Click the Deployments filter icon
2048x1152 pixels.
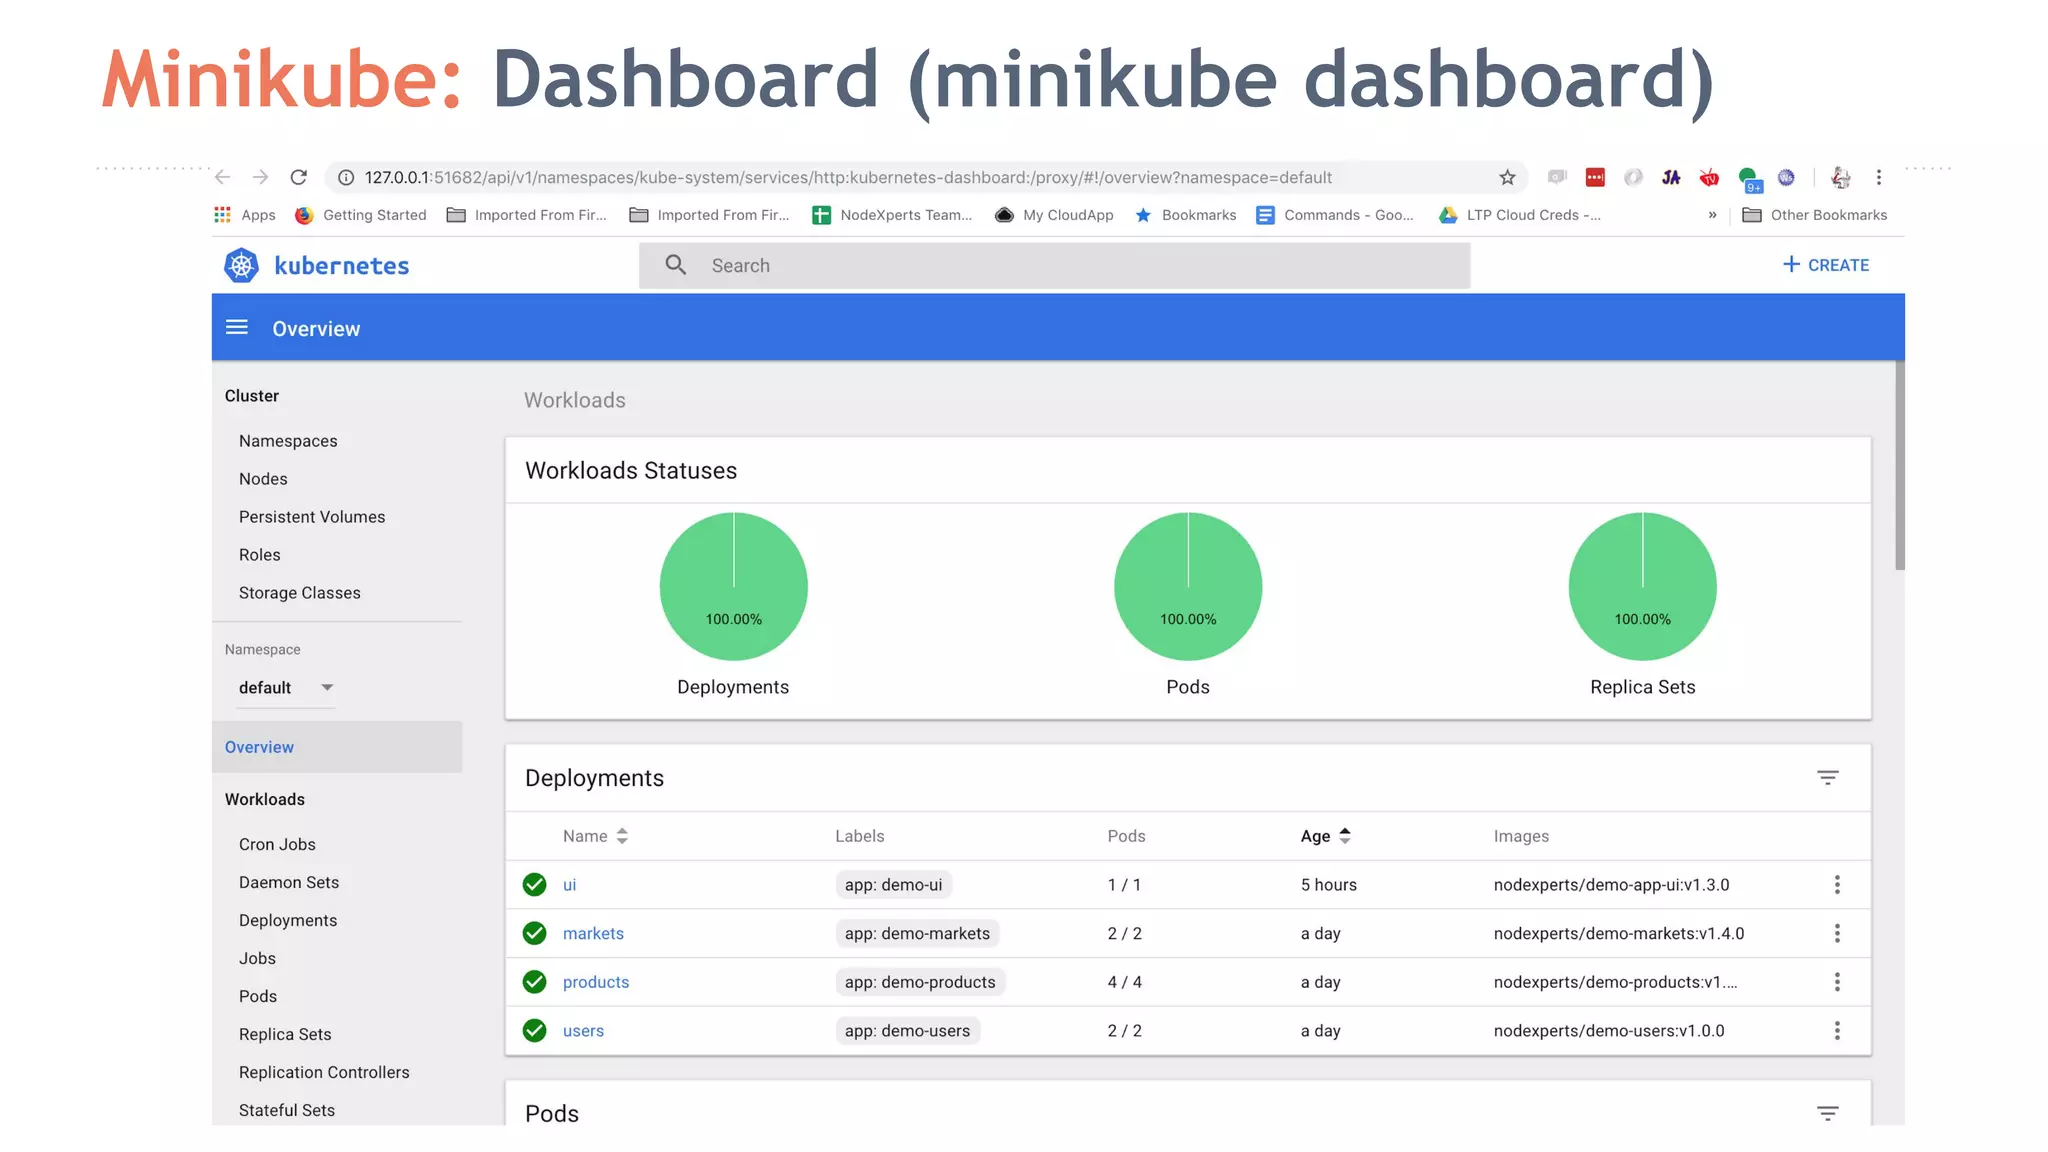click(1827, 778)
